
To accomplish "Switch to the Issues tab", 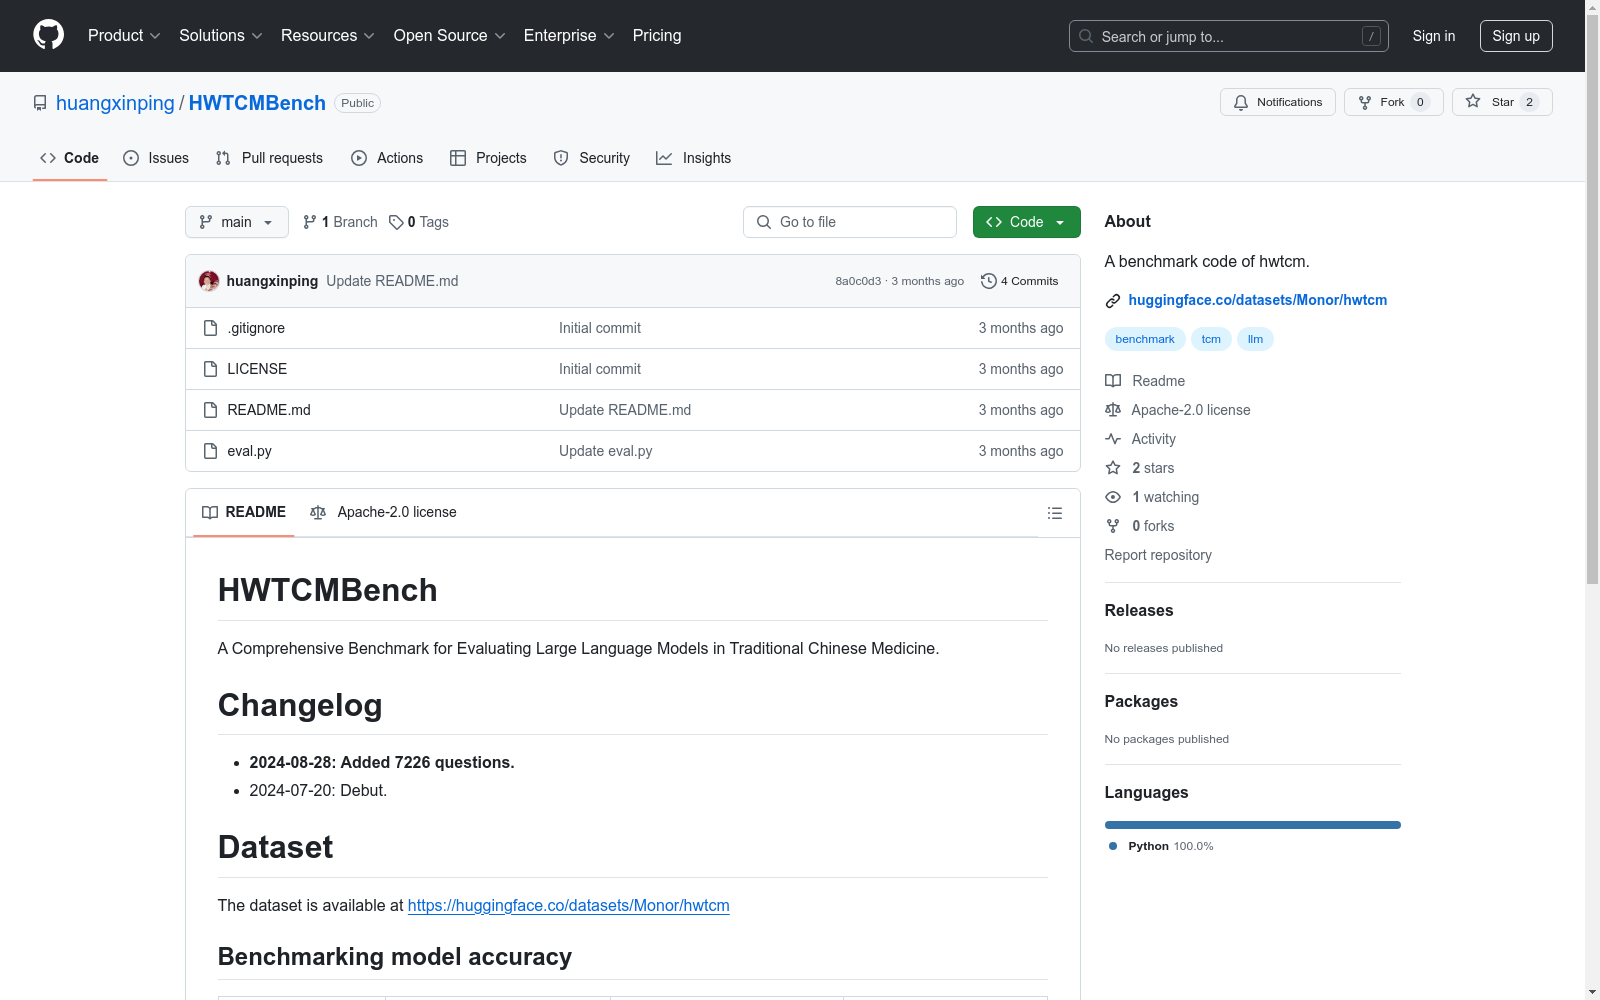I will tap(156, 158).
